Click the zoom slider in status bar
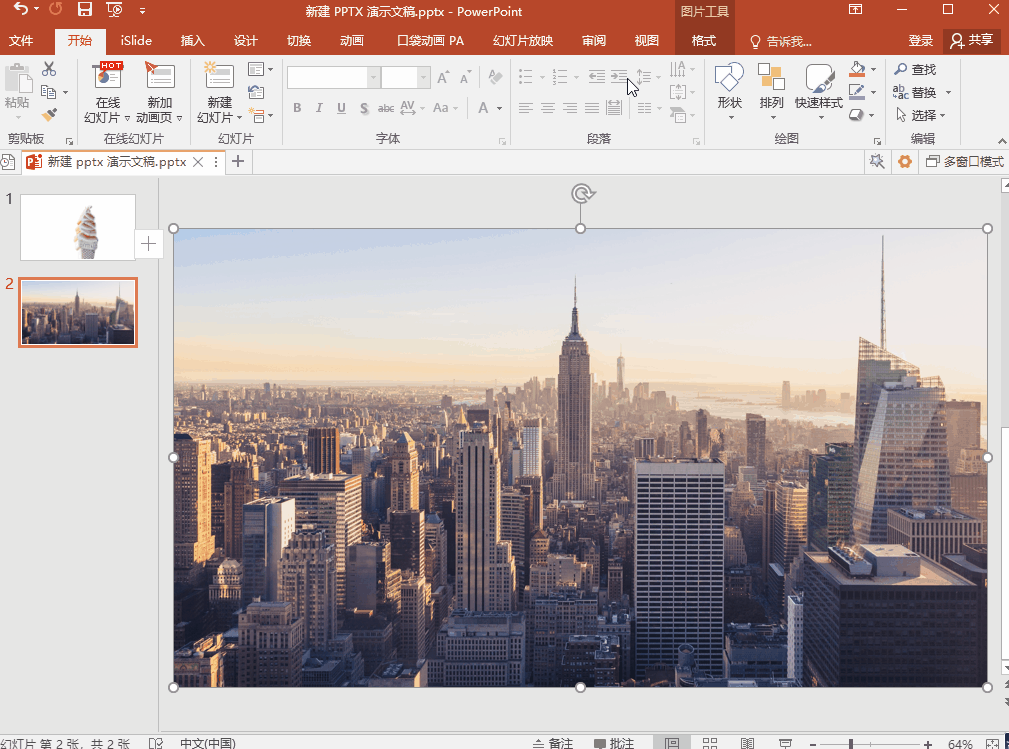1009x749 pixels. (852, 743)
